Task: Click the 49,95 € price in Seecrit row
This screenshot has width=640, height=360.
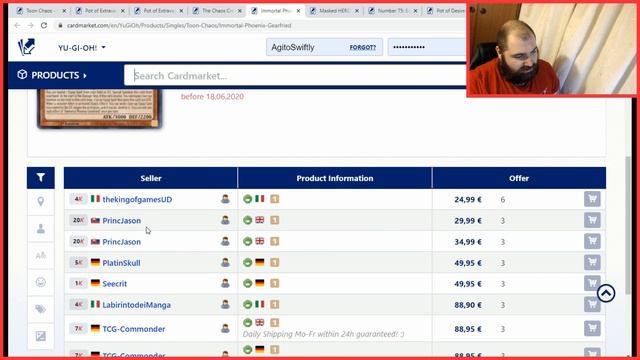Action: coord(468,284)
